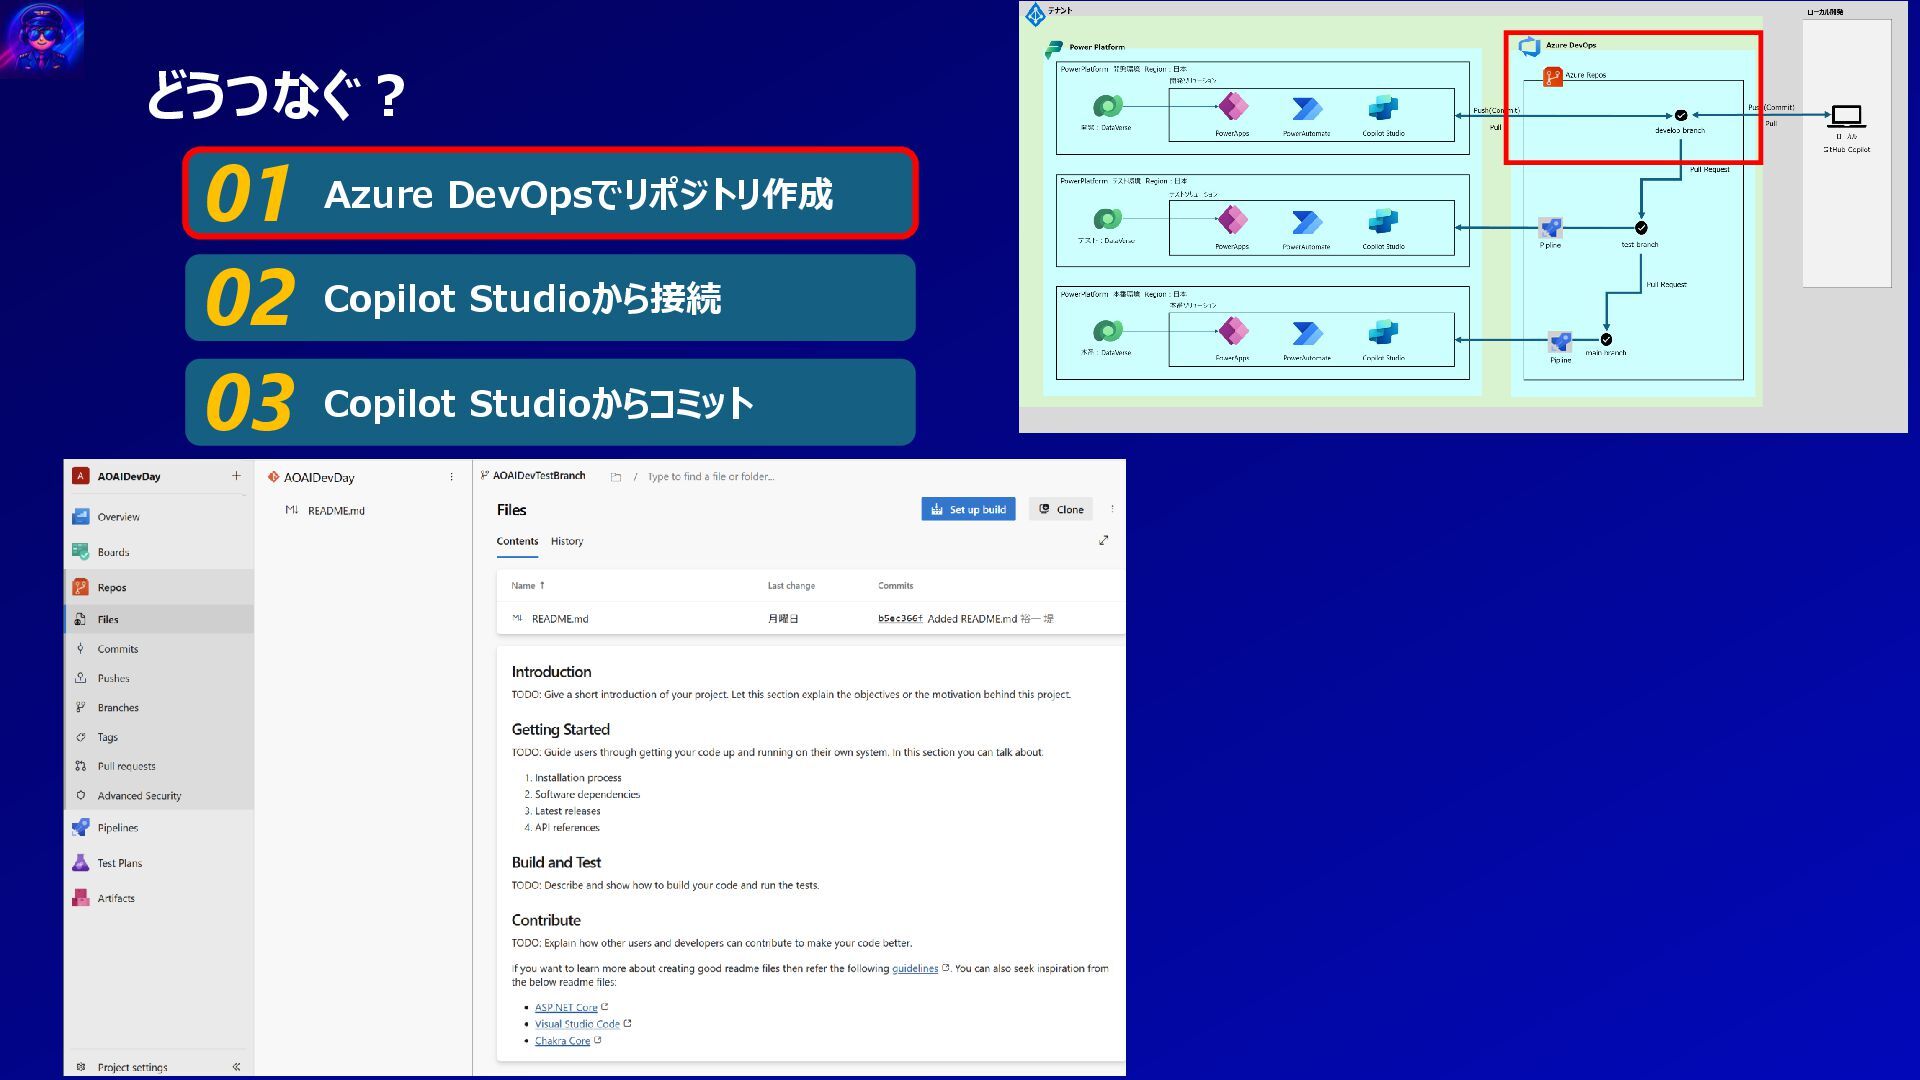The image size is (1920, 1080).
Task: Click the Power Platform logo in diagram
Action: coord(1054,48)
